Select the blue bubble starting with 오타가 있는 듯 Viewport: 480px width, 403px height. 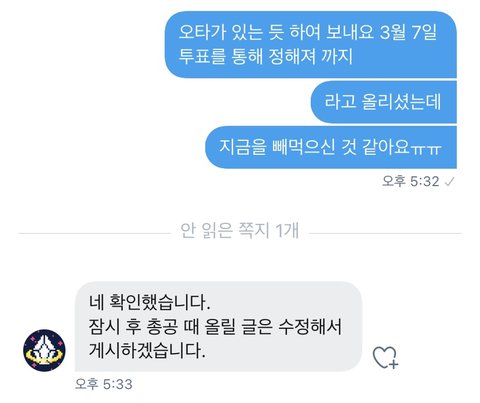(x=311, y=45)
